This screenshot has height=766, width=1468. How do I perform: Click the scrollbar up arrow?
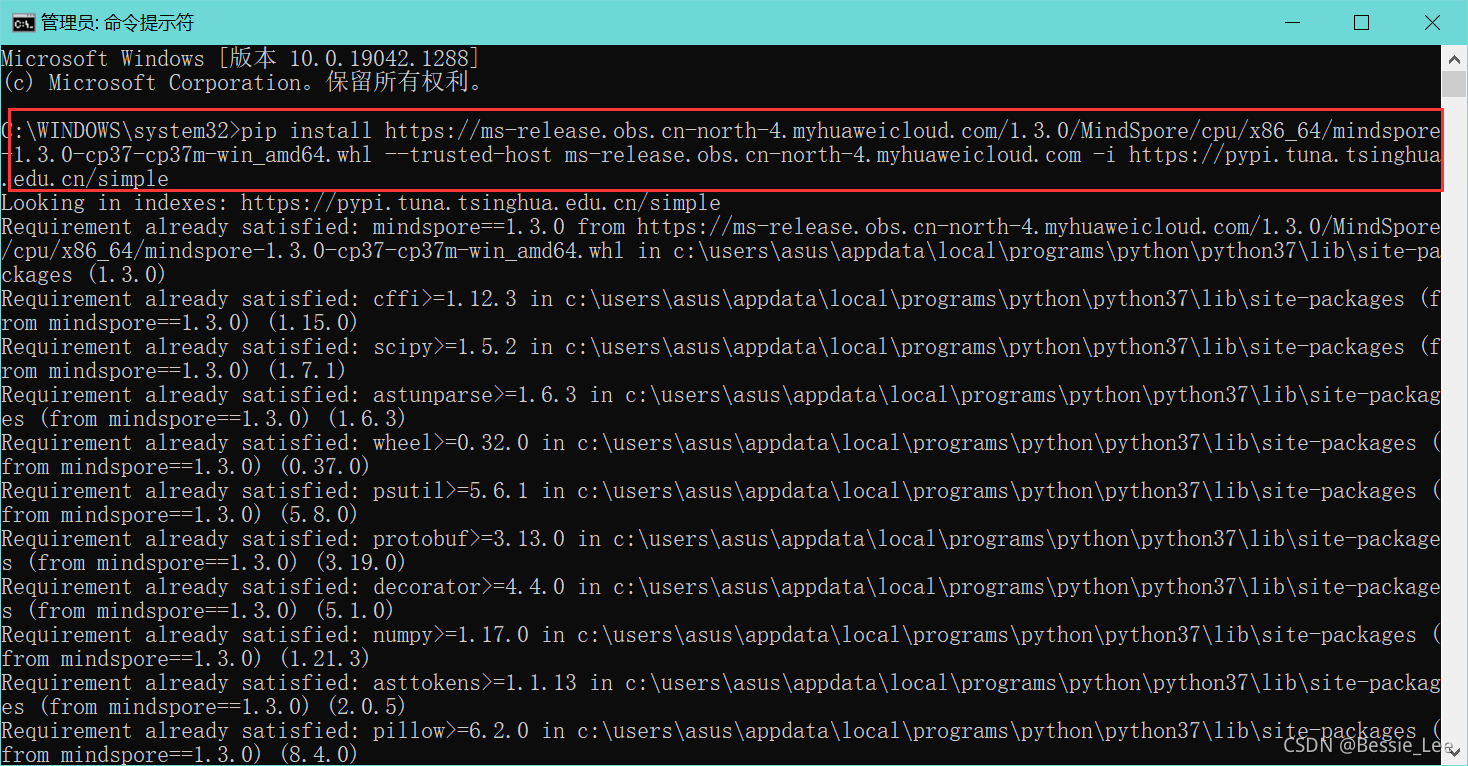pyautogui.click(x=1455, y=59)
